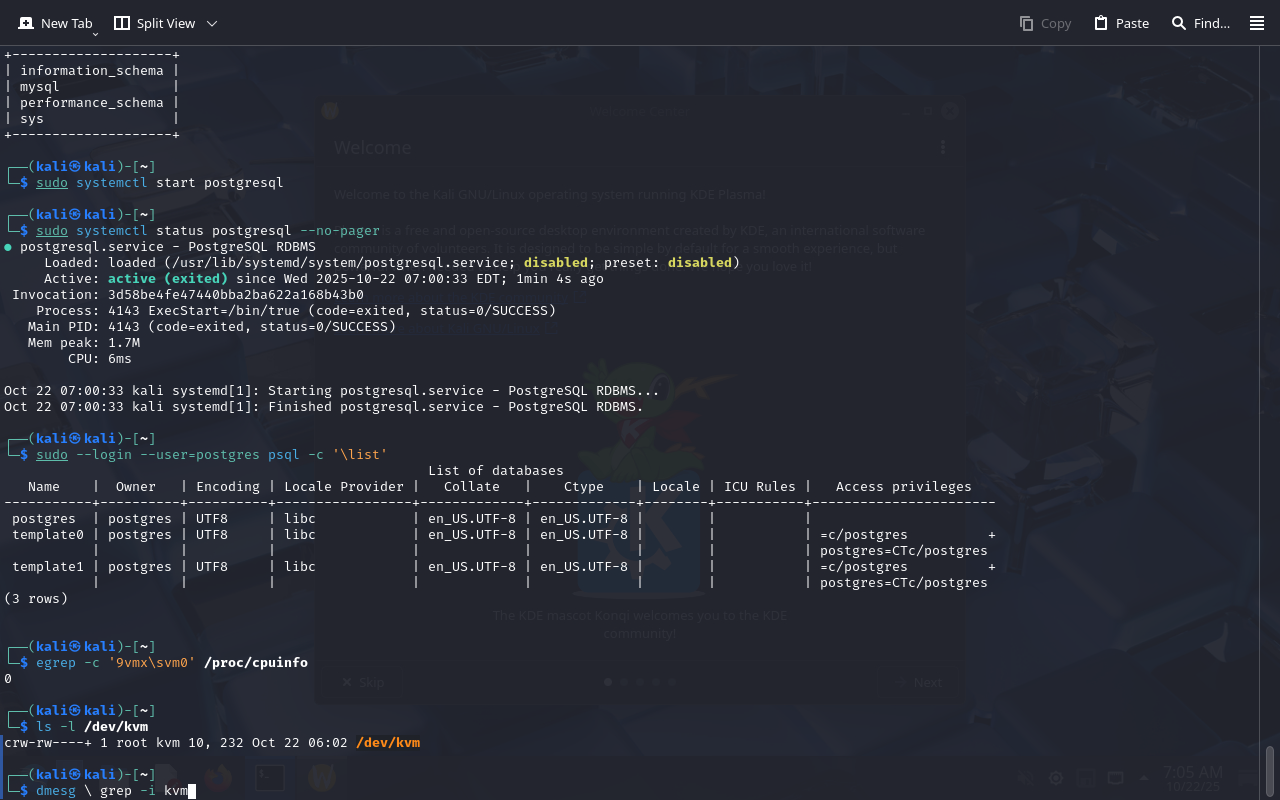Paste clipboard using the Paste button
This screenshot has width=1280, height=800.
click(1121, 23)
